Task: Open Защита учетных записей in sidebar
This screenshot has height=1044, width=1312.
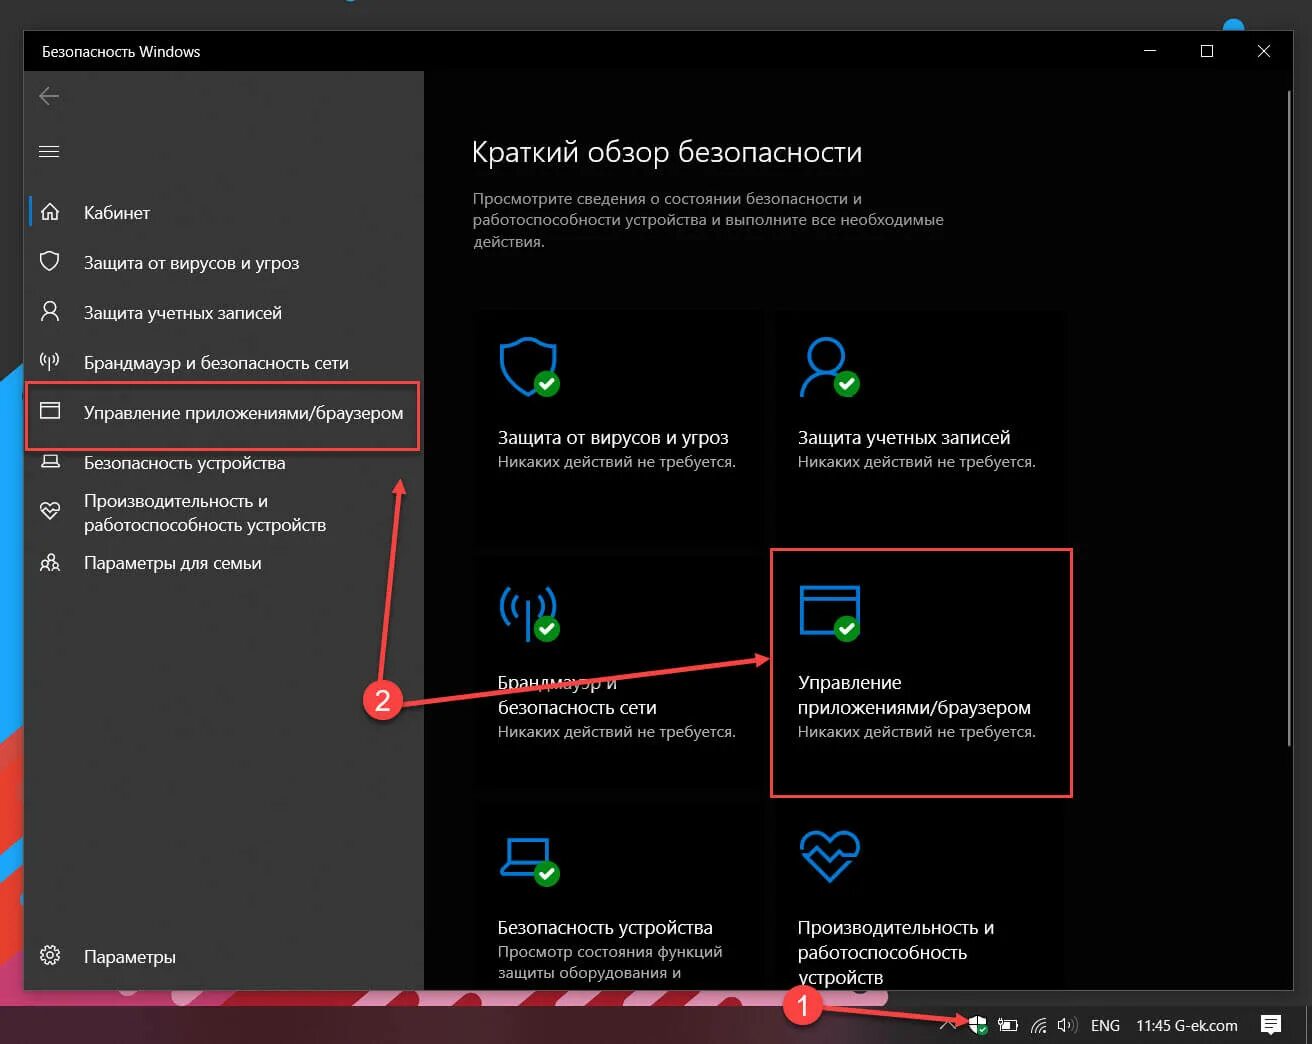Action: (224, 312)
